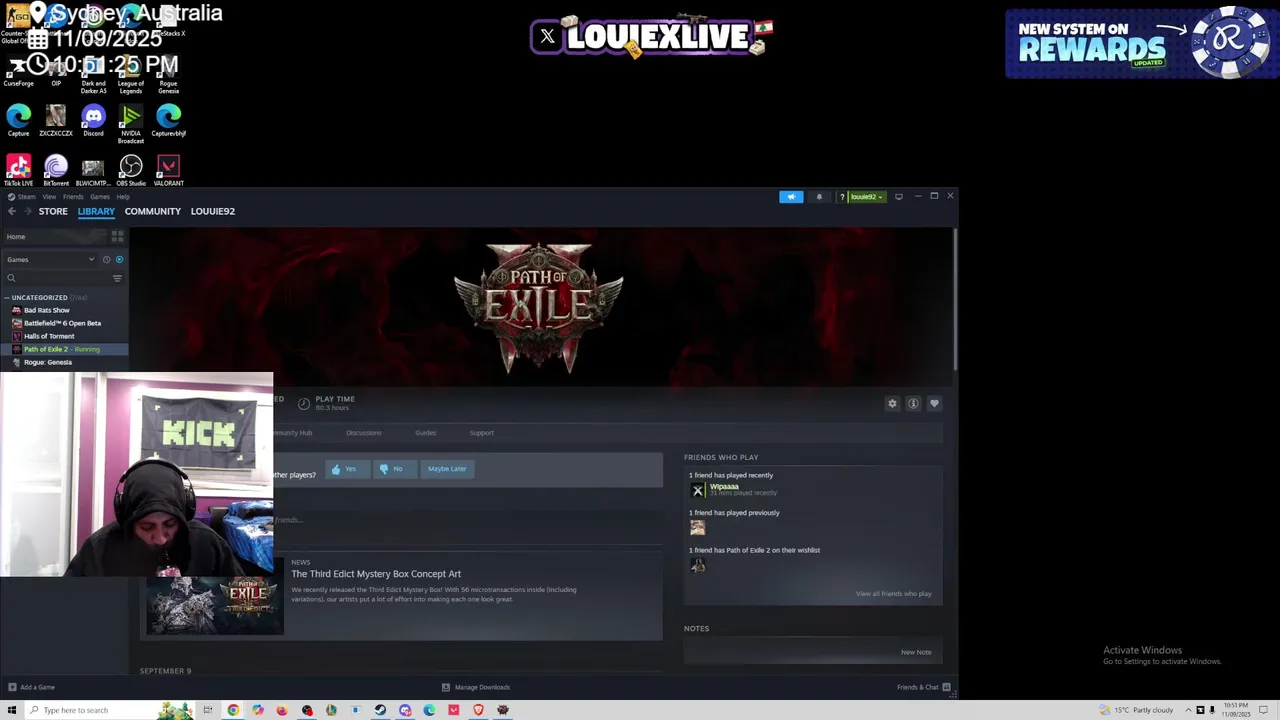Open the Games menu
The width and height of the screenshot is (1280, 720).
[100, 197]
